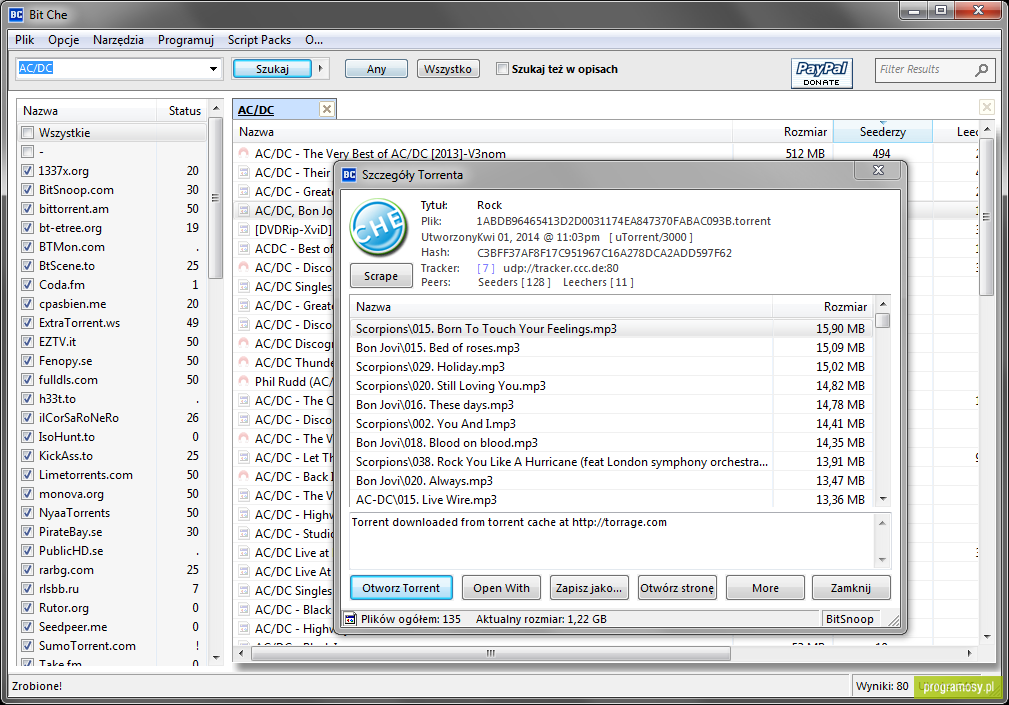Click the icon beside Phil Rudd result
Image resolution: width=1009 pixels, height=705 pixels.
click(x=243, y=381)
